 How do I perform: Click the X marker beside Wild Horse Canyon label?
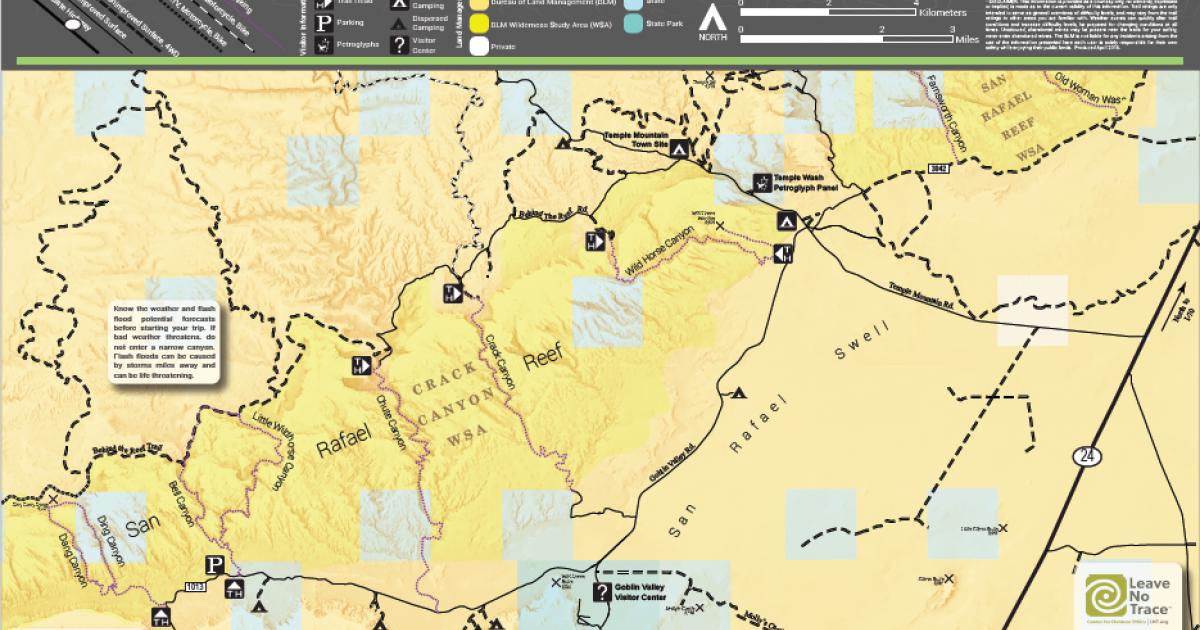coord(720,226)
